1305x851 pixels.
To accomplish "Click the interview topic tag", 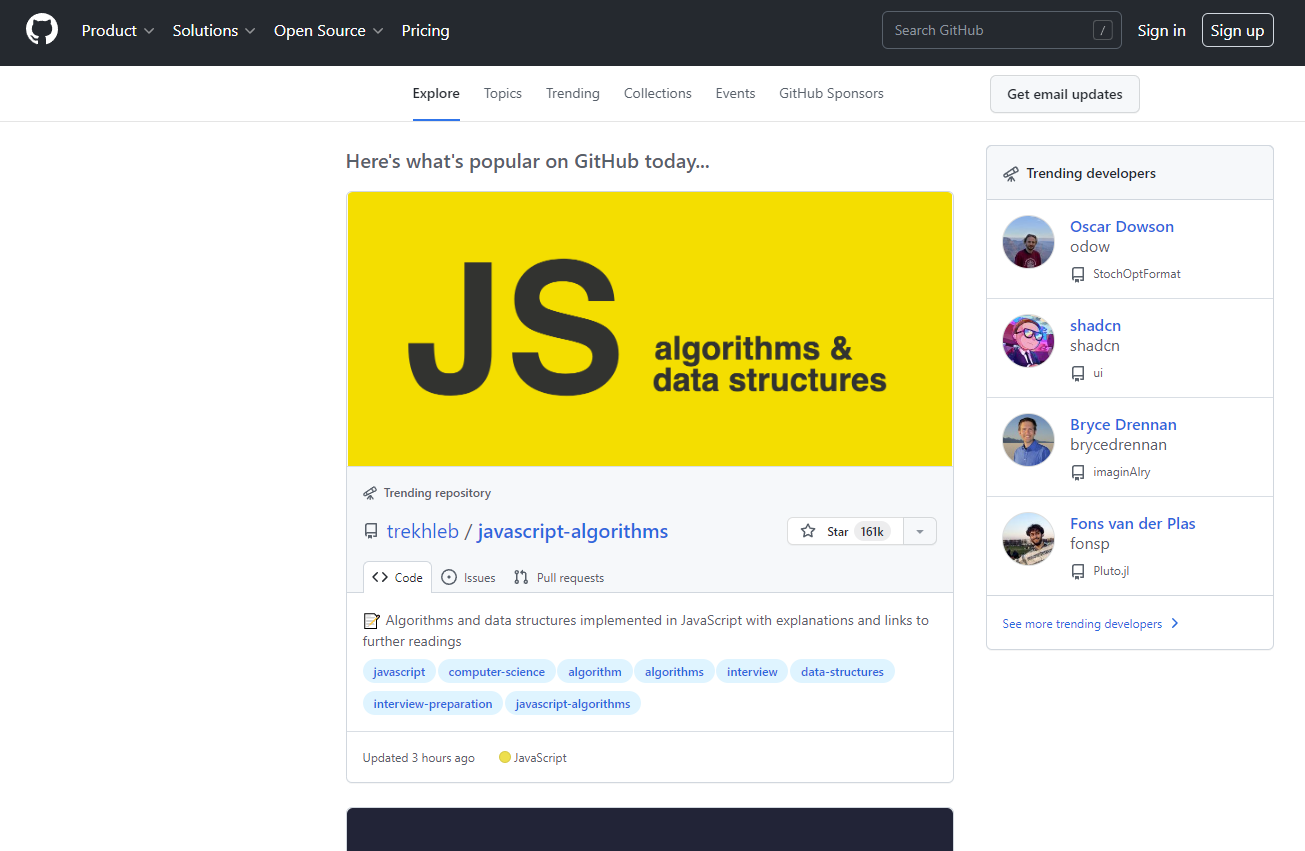I will coord(752,672).
